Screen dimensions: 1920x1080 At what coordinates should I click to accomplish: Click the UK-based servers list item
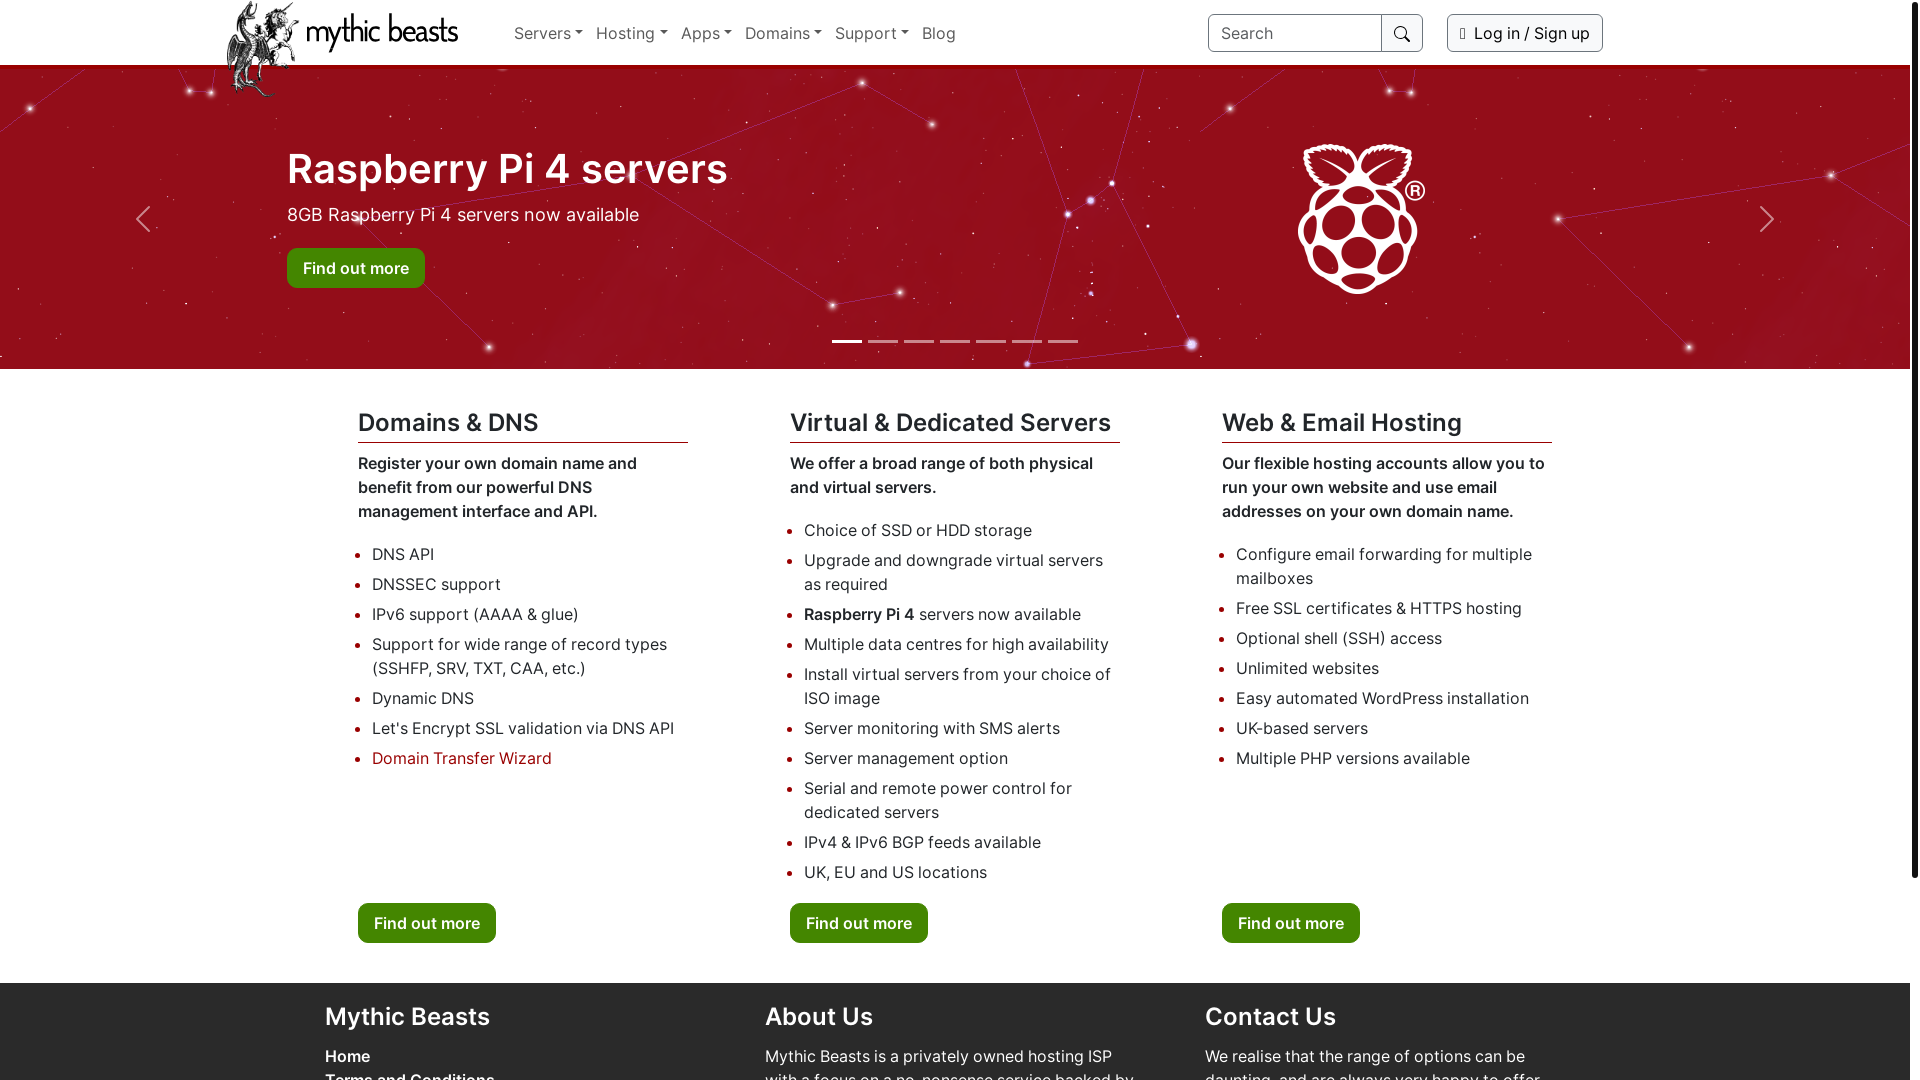point(1302,728)
